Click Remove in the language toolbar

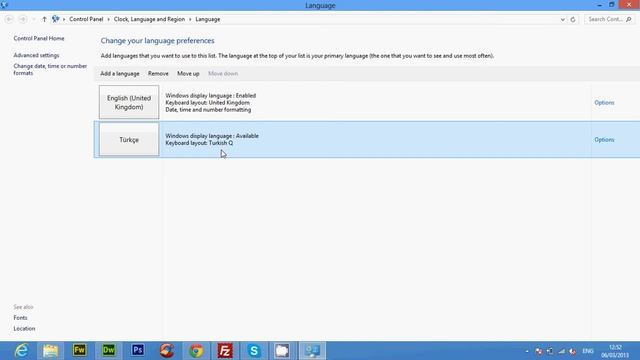click(x=158, y=73)
